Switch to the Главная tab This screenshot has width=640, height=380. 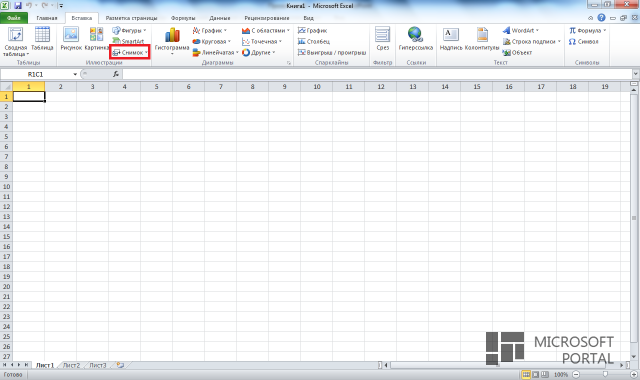47,18
